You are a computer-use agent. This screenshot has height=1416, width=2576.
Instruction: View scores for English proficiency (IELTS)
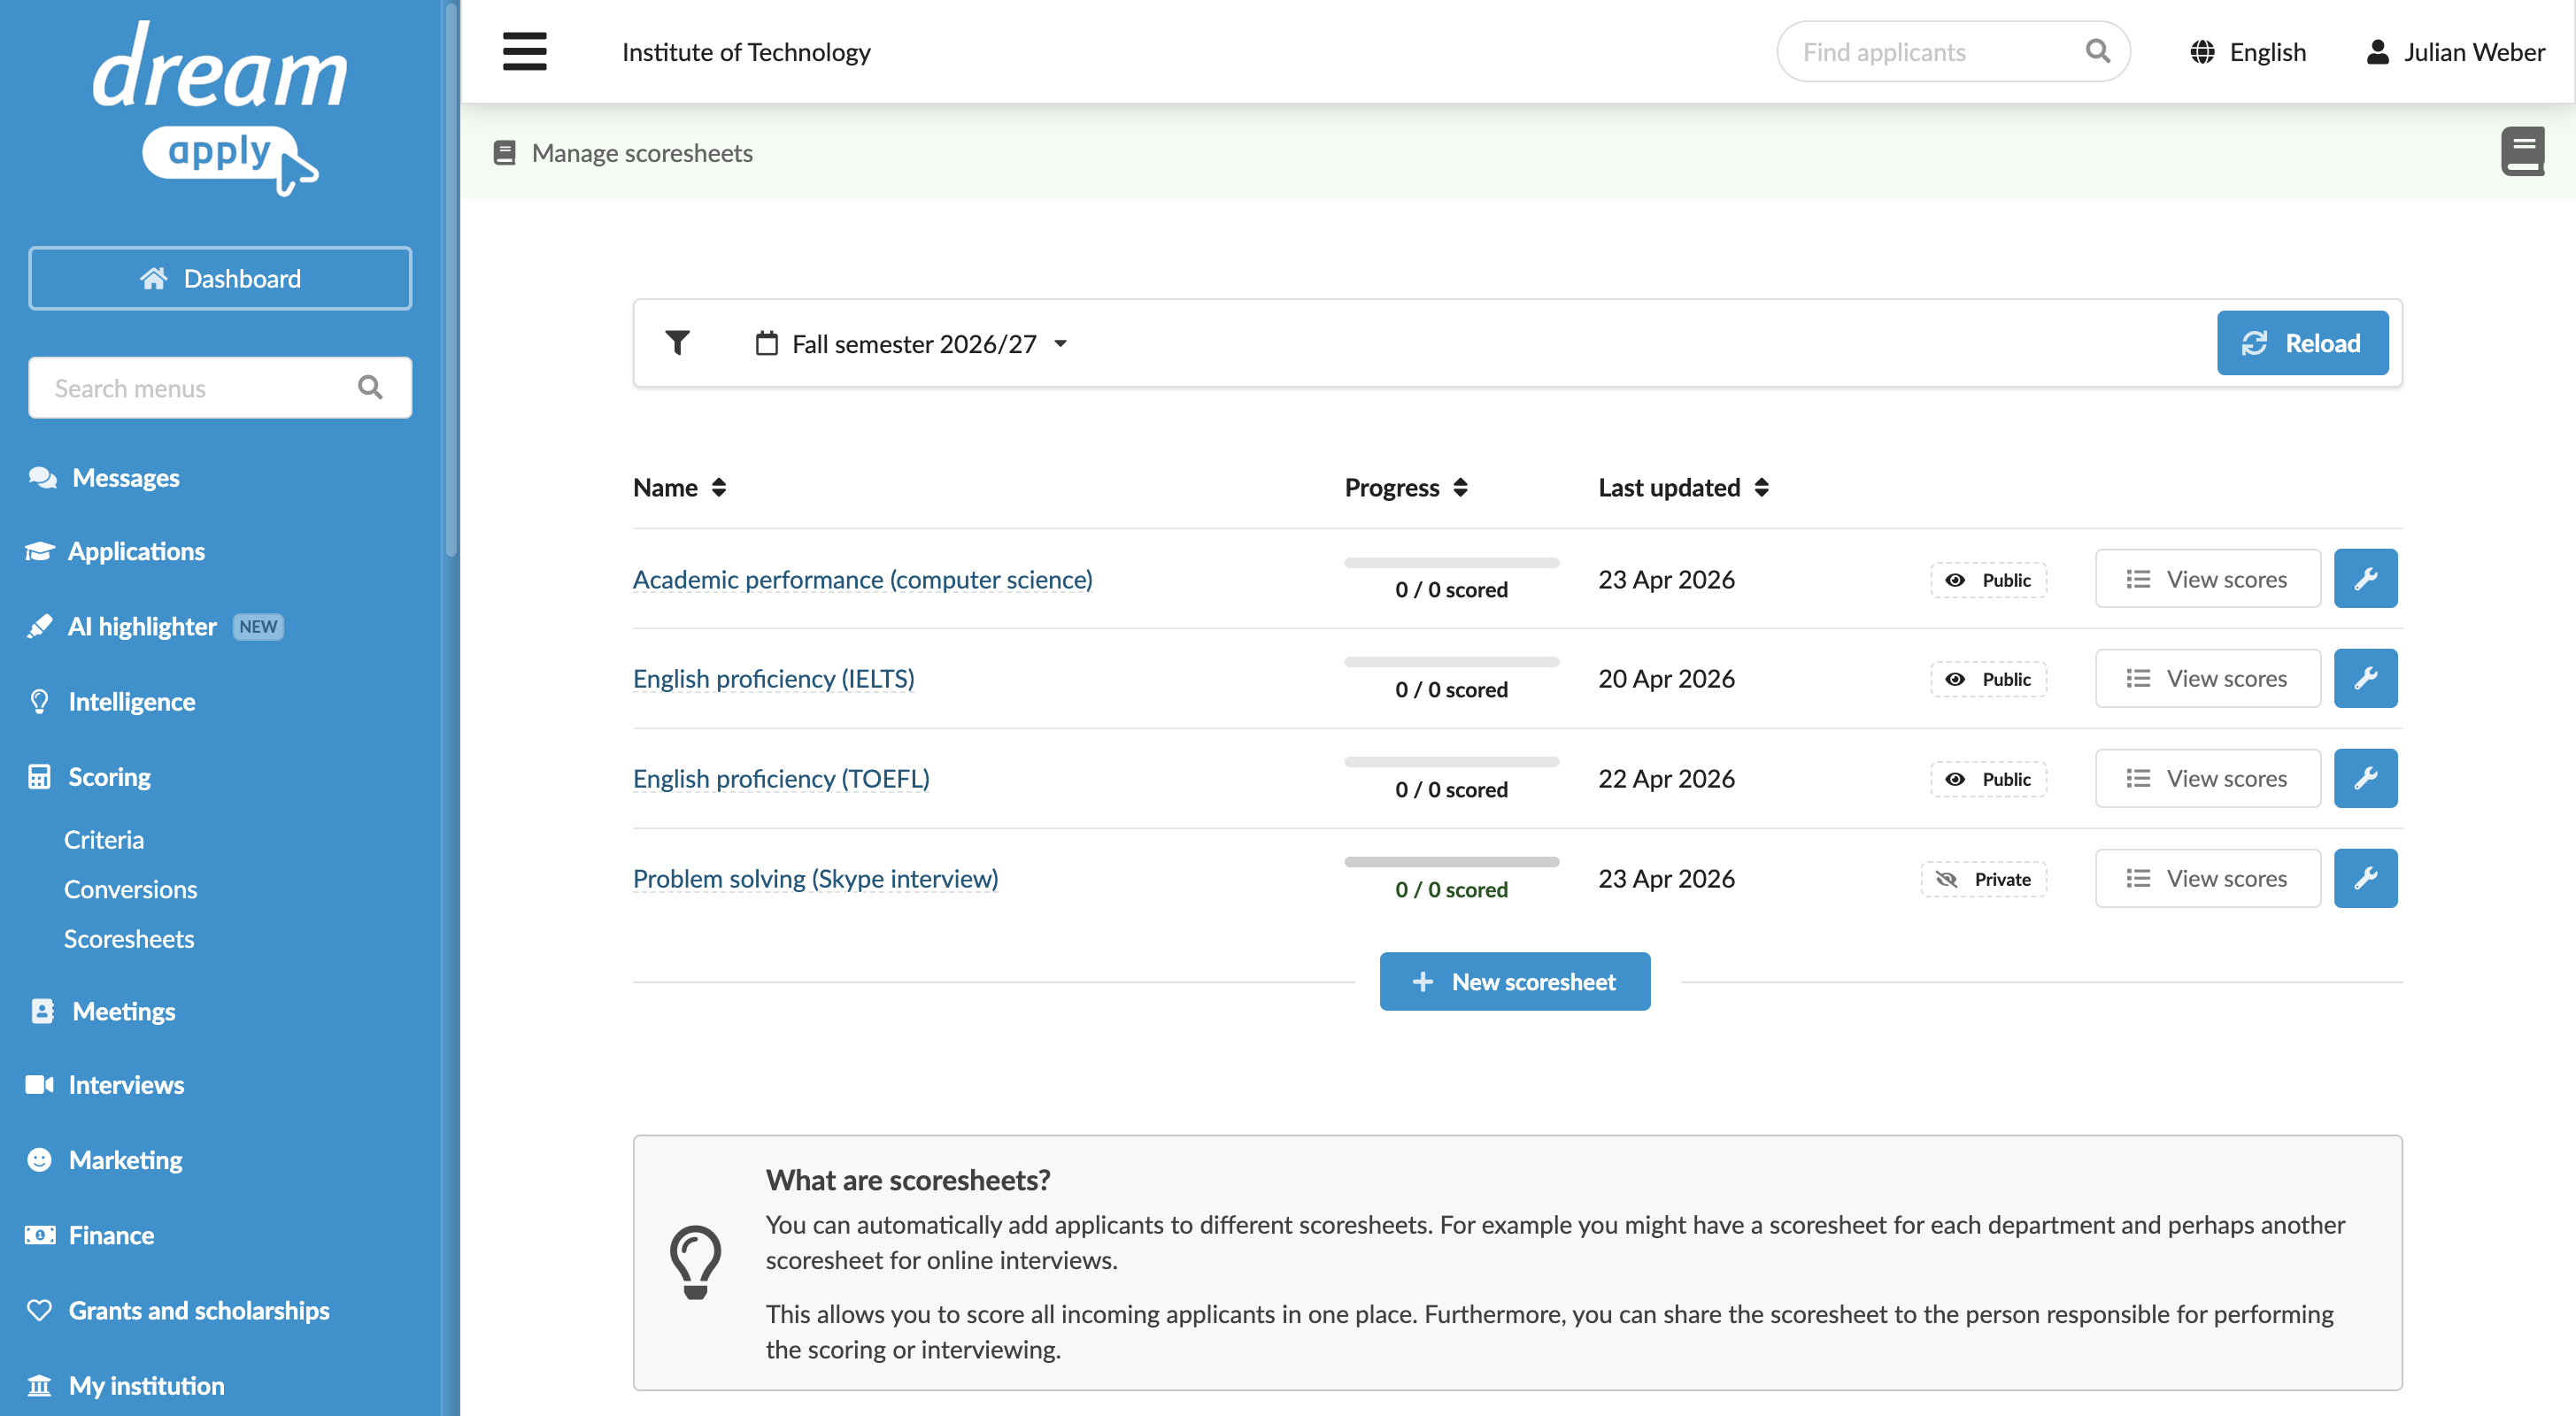coord(2207,678)
